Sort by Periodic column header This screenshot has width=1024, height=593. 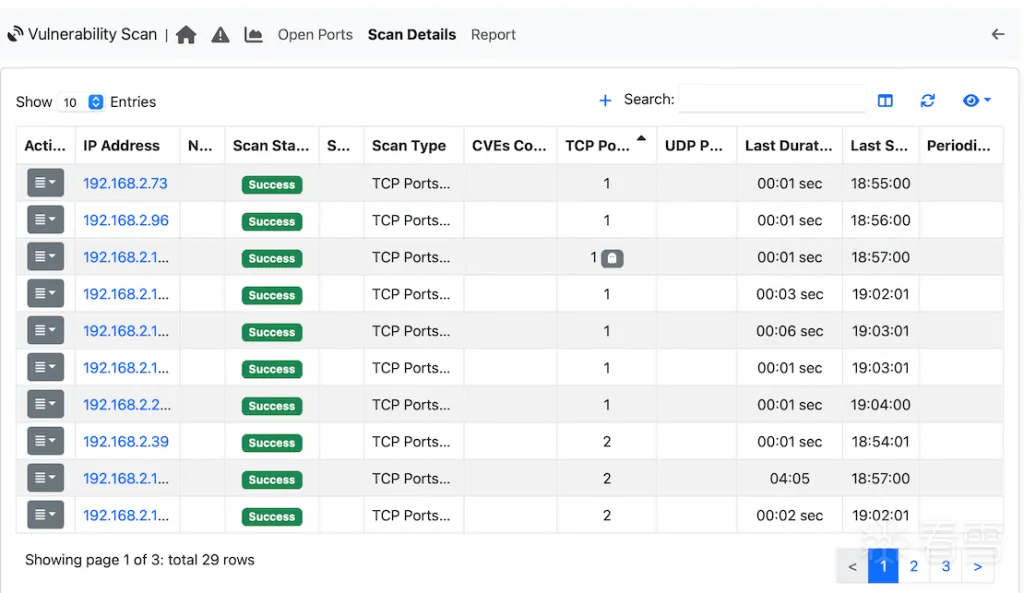click(x=959, y=146)
